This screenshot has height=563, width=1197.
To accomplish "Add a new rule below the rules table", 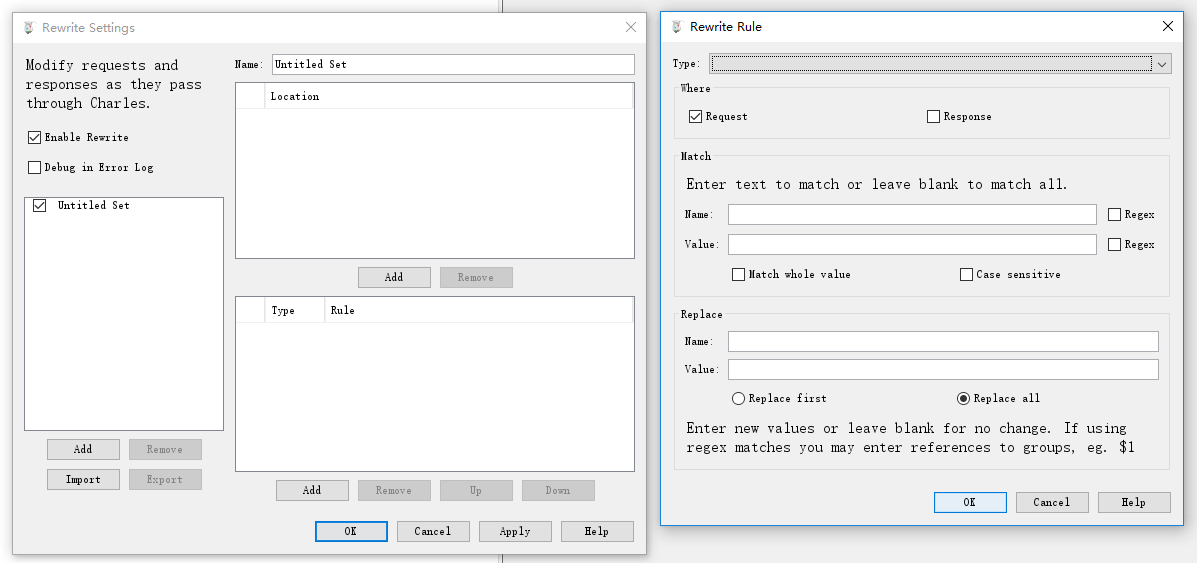I will tap(312, 490).
